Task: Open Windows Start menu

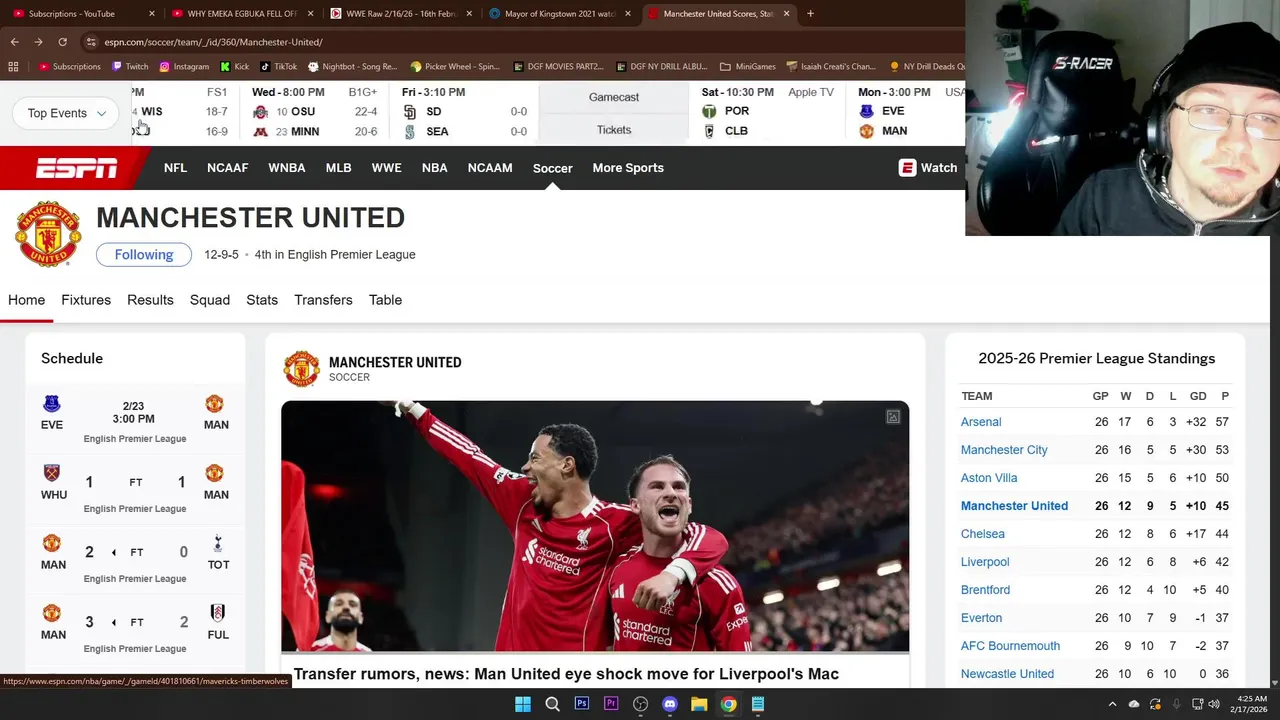Action: coord(523,704)
